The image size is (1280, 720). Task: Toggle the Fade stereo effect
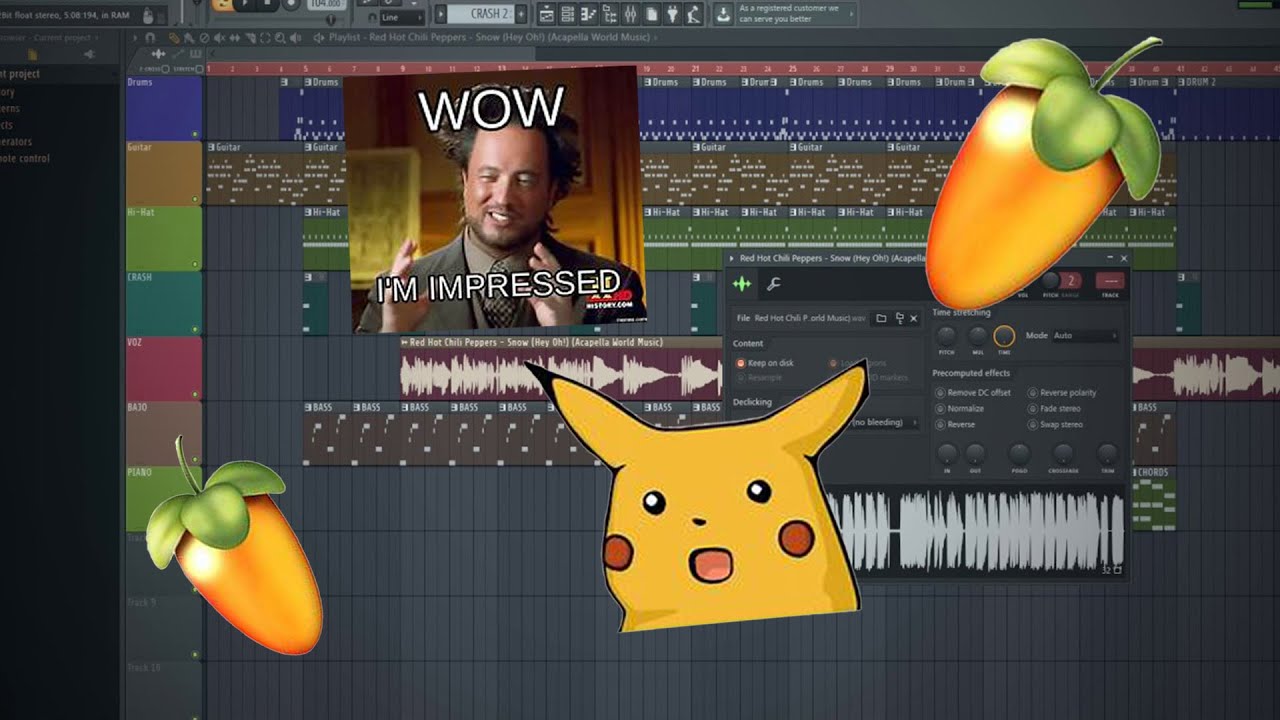tap(1054, 409)
